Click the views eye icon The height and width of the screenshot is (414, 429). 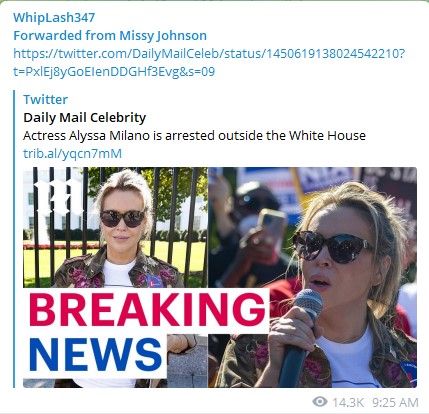click(320, 402)
